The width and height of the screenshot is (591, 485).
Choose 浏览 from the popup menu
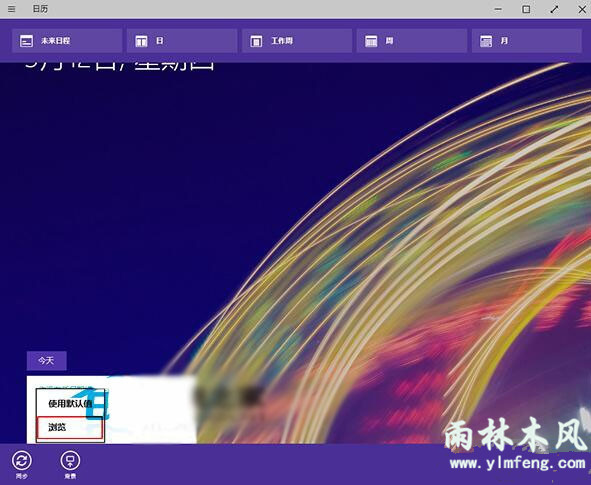(x=70, y=428)
